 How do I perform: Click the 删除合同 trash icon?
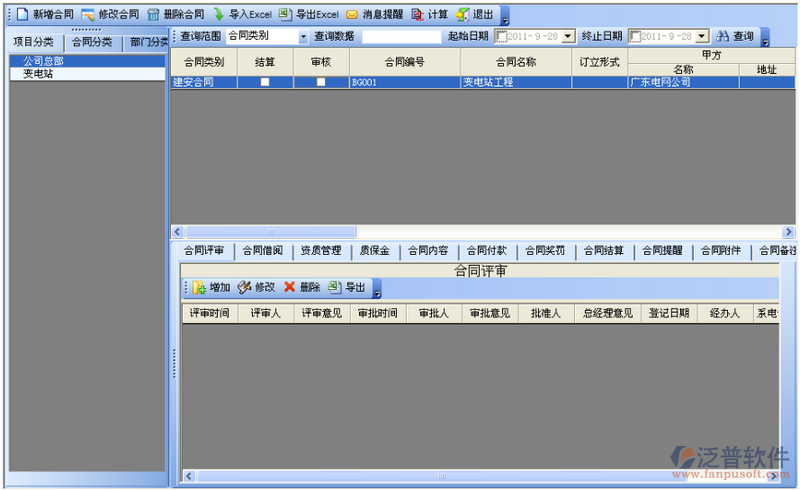153,15
